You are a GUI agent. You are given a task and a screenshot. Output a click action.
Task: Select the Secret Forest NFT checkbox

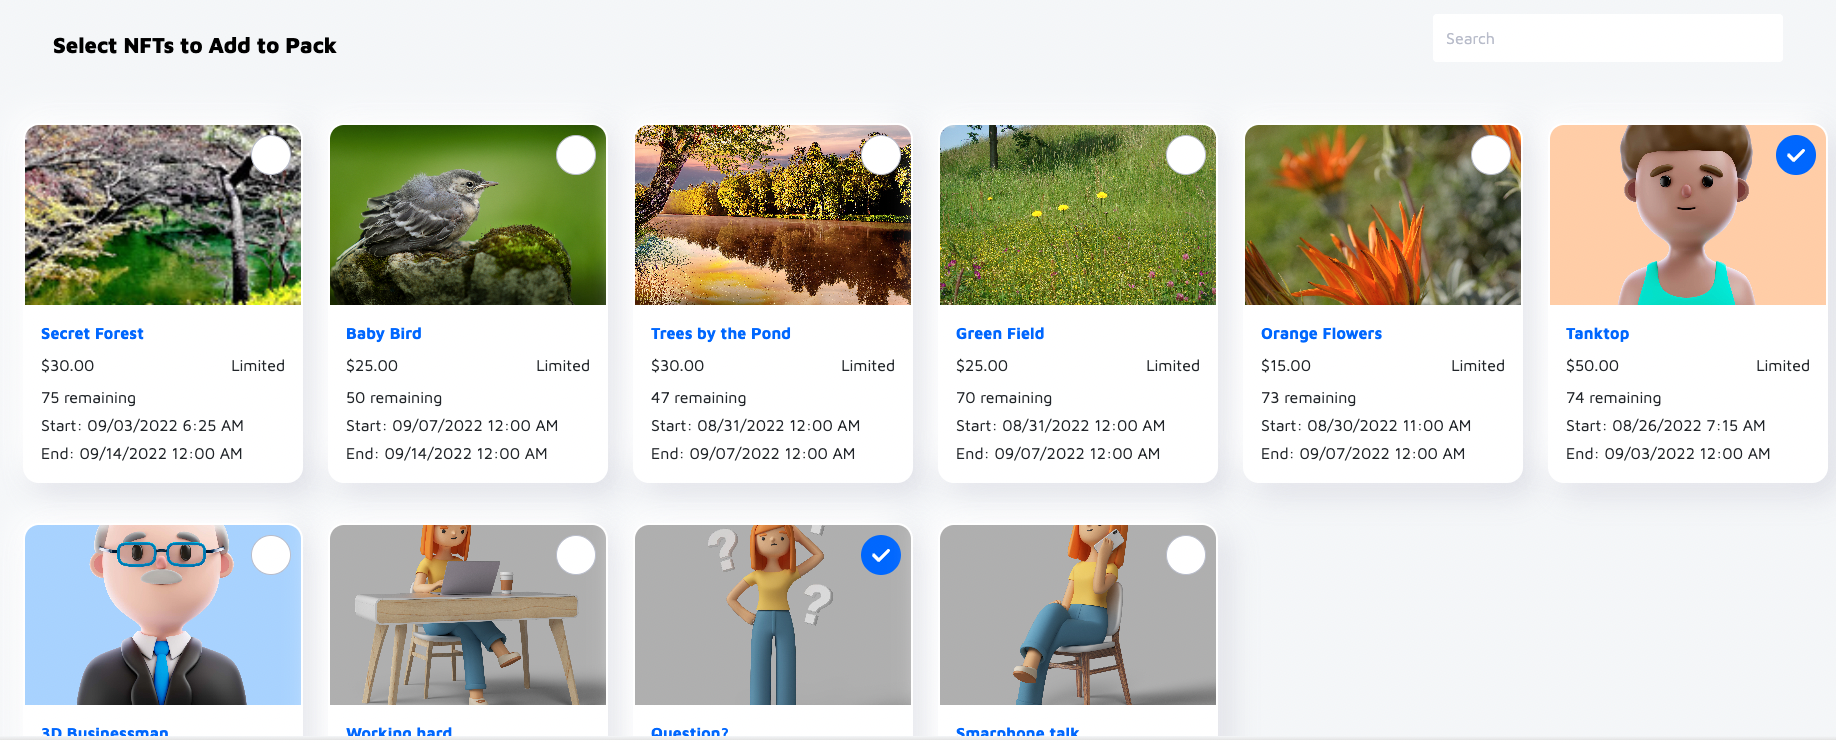(x=271, y=155)
